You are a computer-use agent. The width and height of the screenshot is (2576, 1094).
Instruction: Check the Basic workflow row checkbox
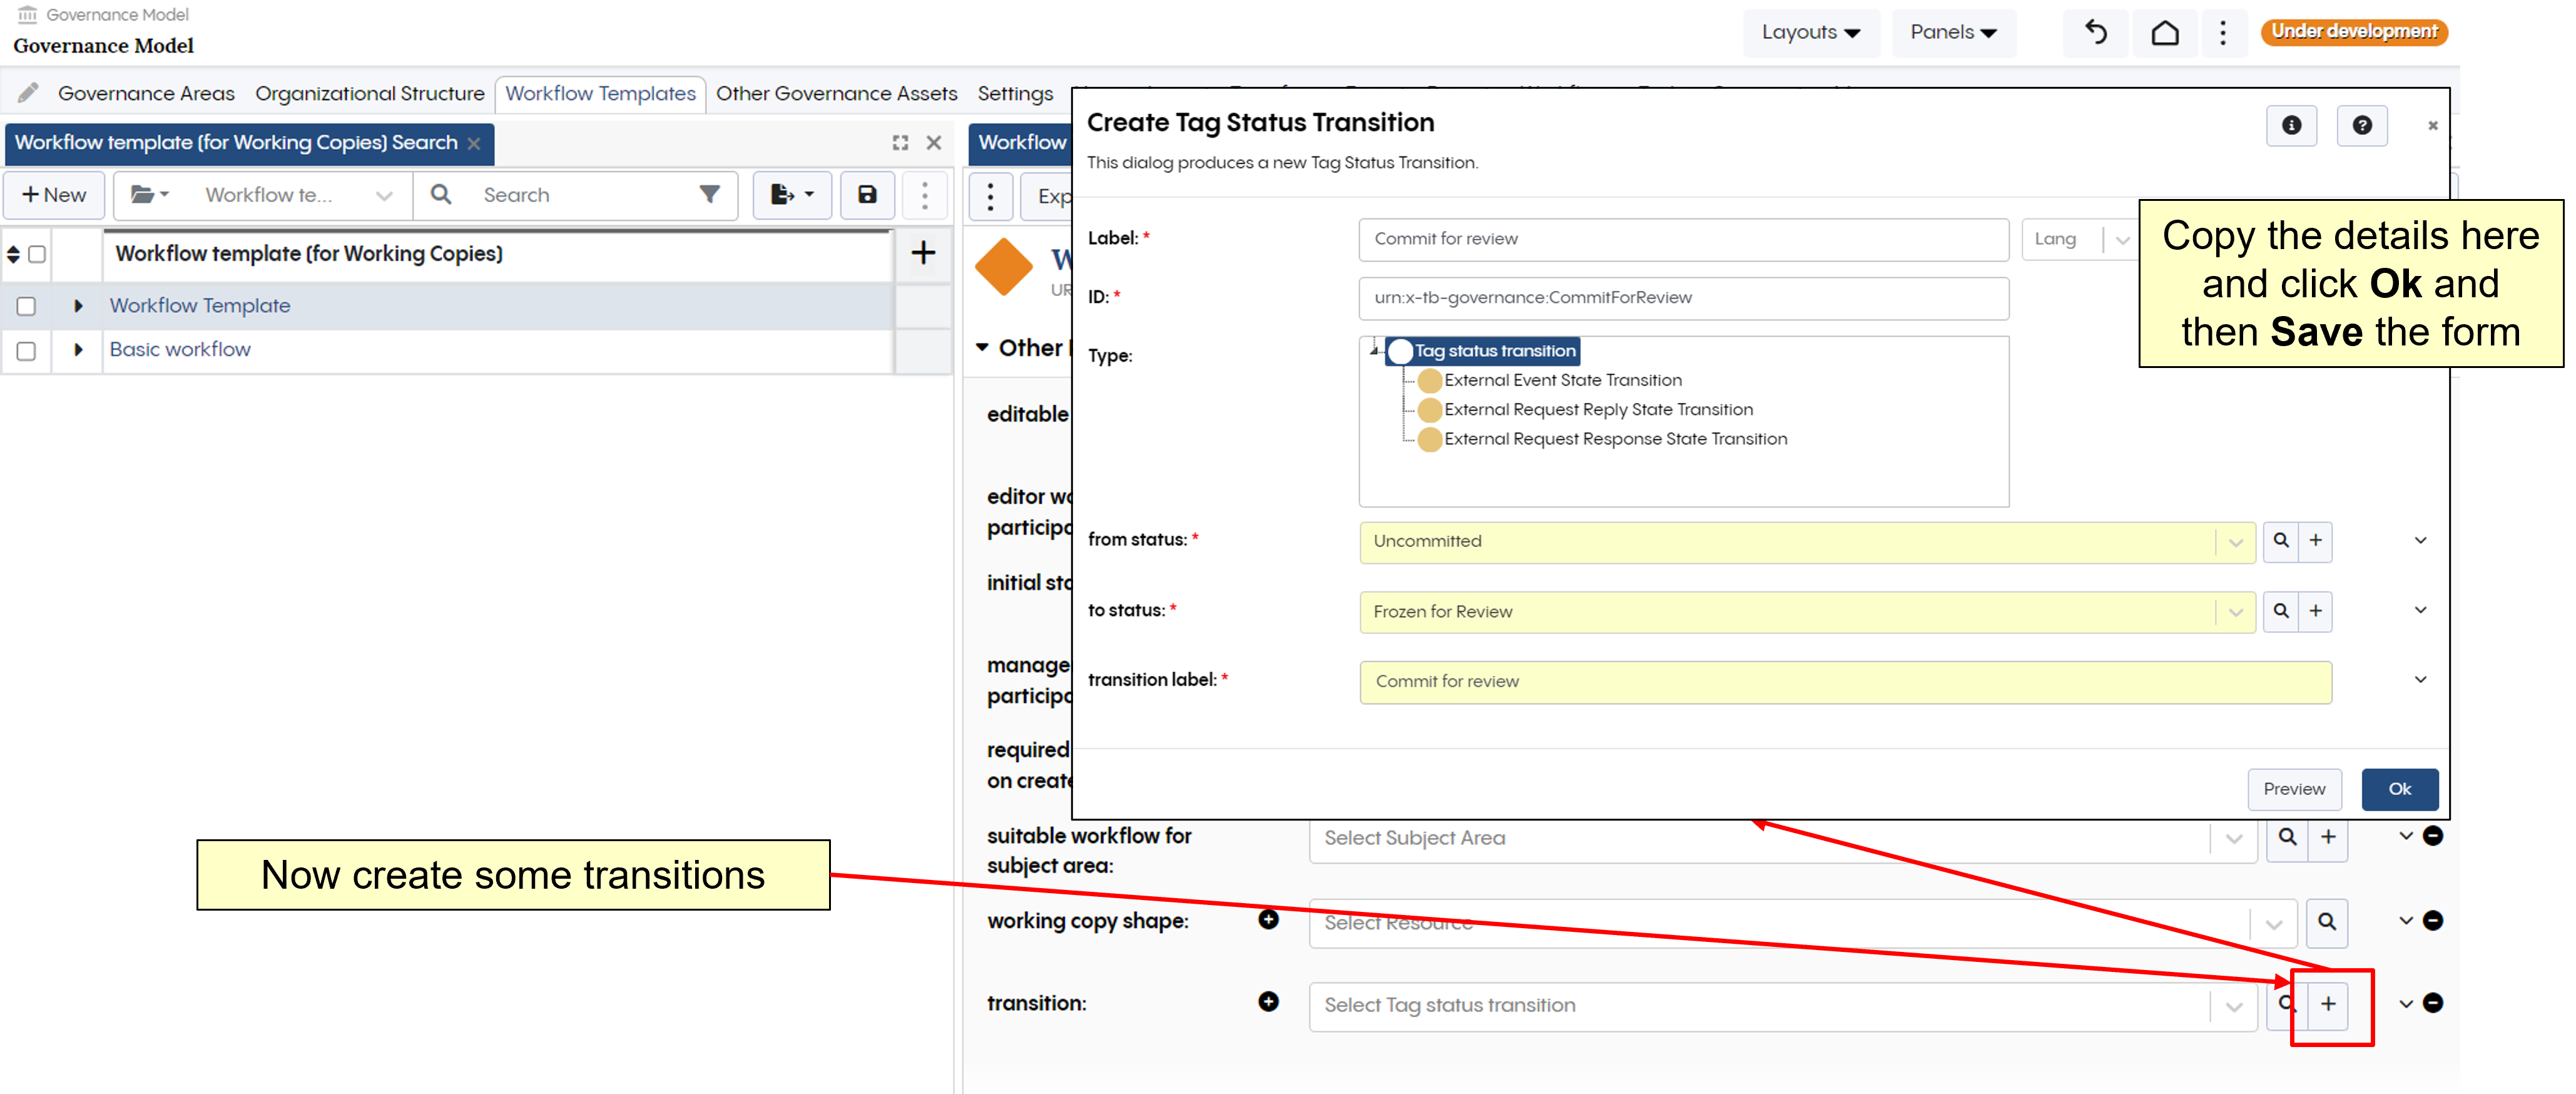point(27,350)
